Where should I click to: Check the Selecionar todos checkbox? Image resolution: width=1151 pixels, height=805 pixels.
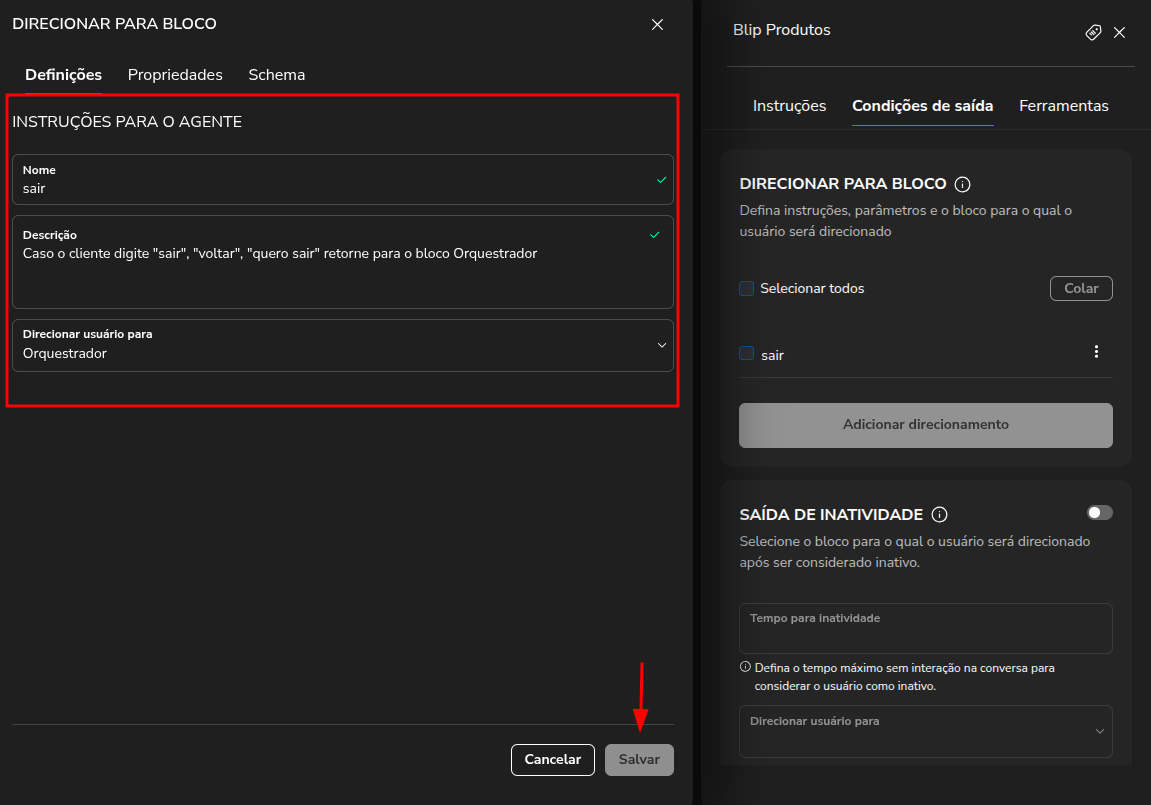coord(746,289)
